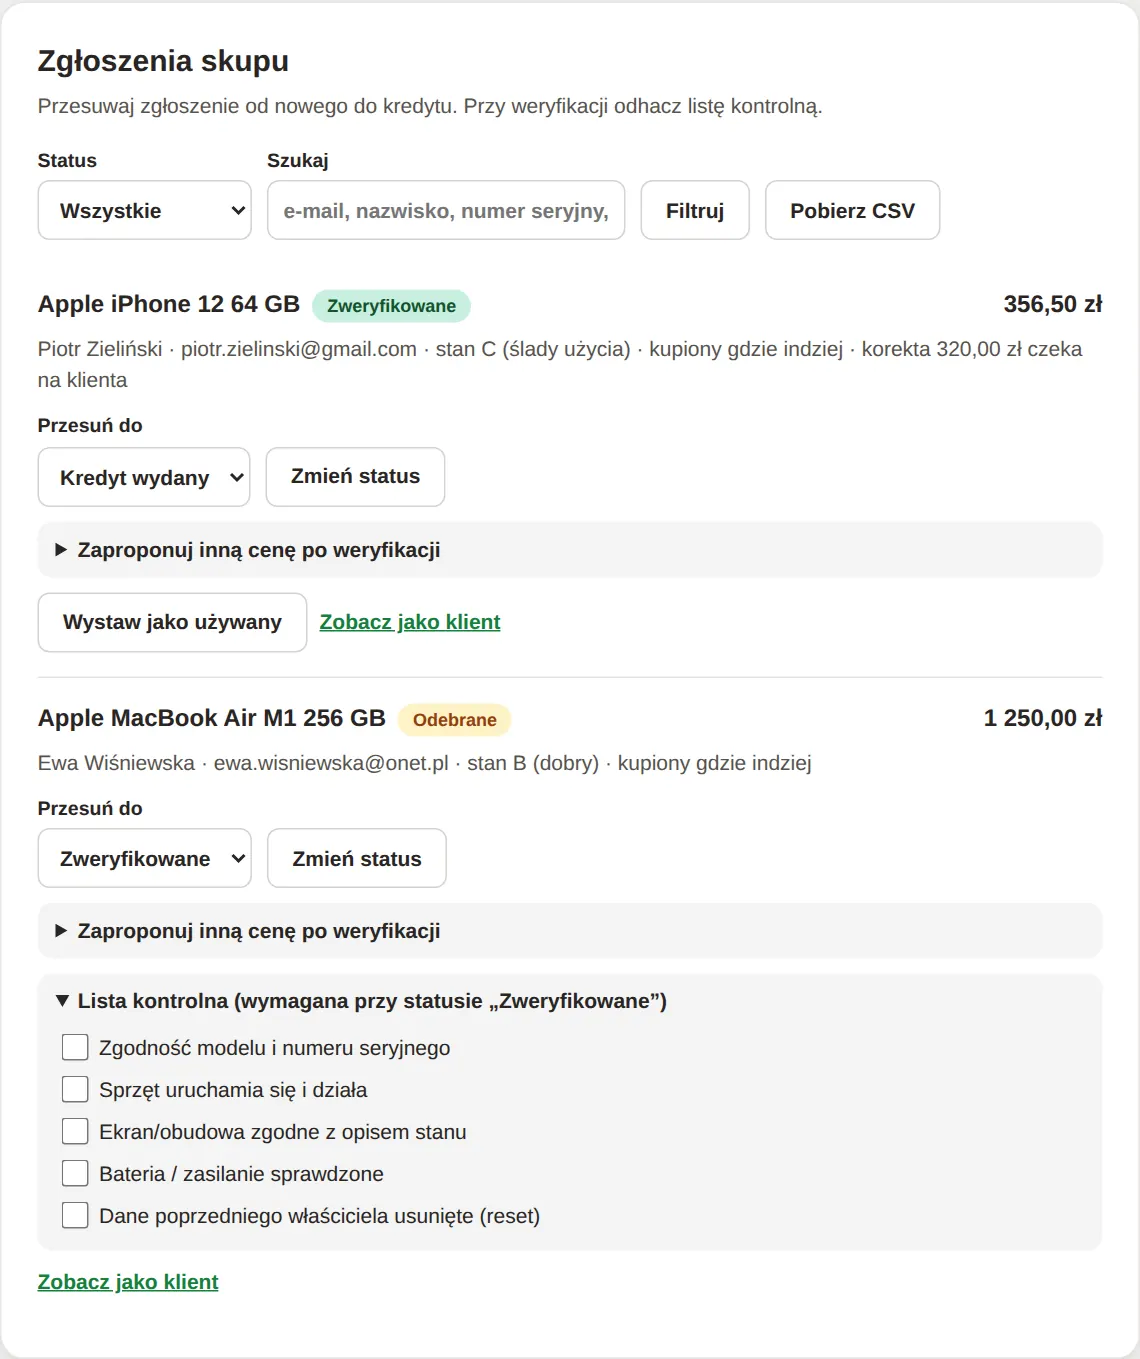Click the Wystaw jako używany button
The width and height of the screenshot is (1140, 1359).
pos(172,622)
